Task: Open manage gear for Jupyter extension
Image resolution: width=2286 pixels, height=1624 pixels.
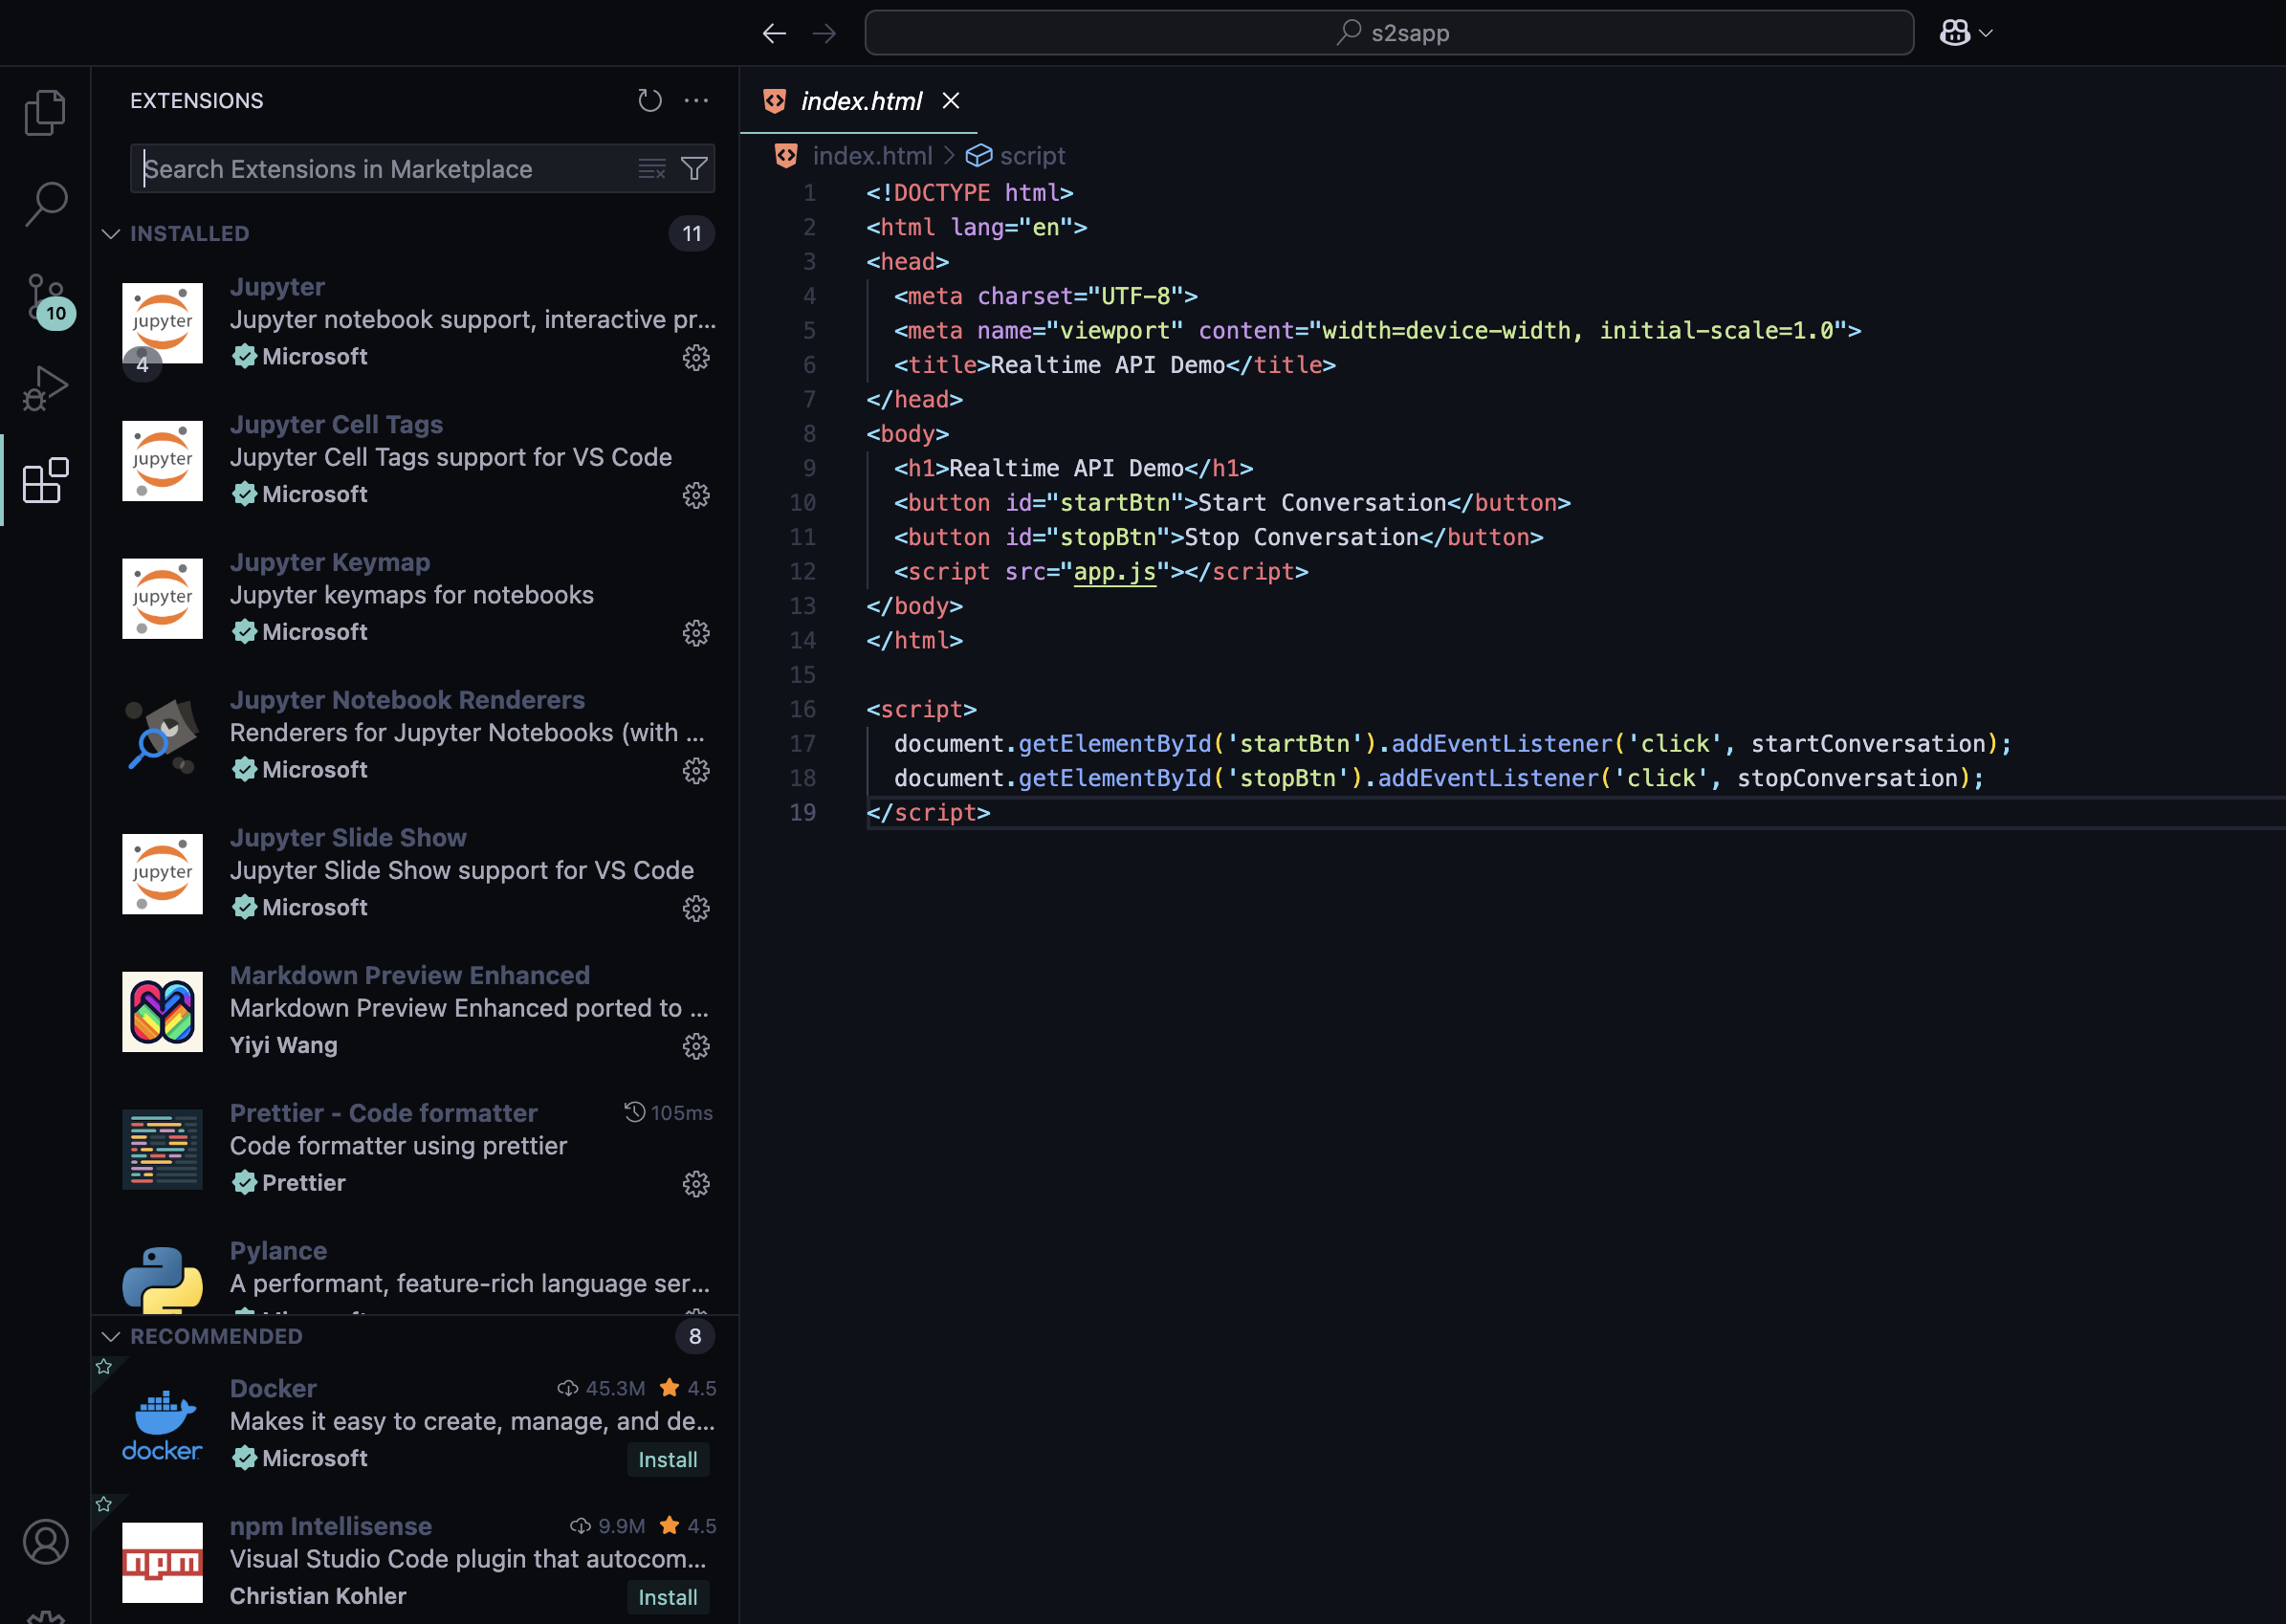Action: point(696,358)
